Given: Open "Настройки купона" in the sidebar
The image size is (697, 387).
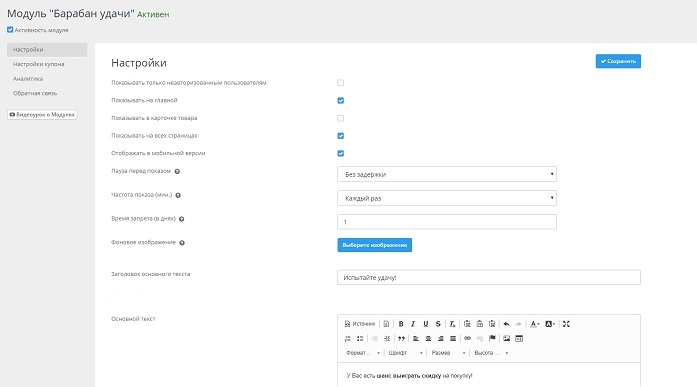Looking at the screenshot, I should pos(39,64).
